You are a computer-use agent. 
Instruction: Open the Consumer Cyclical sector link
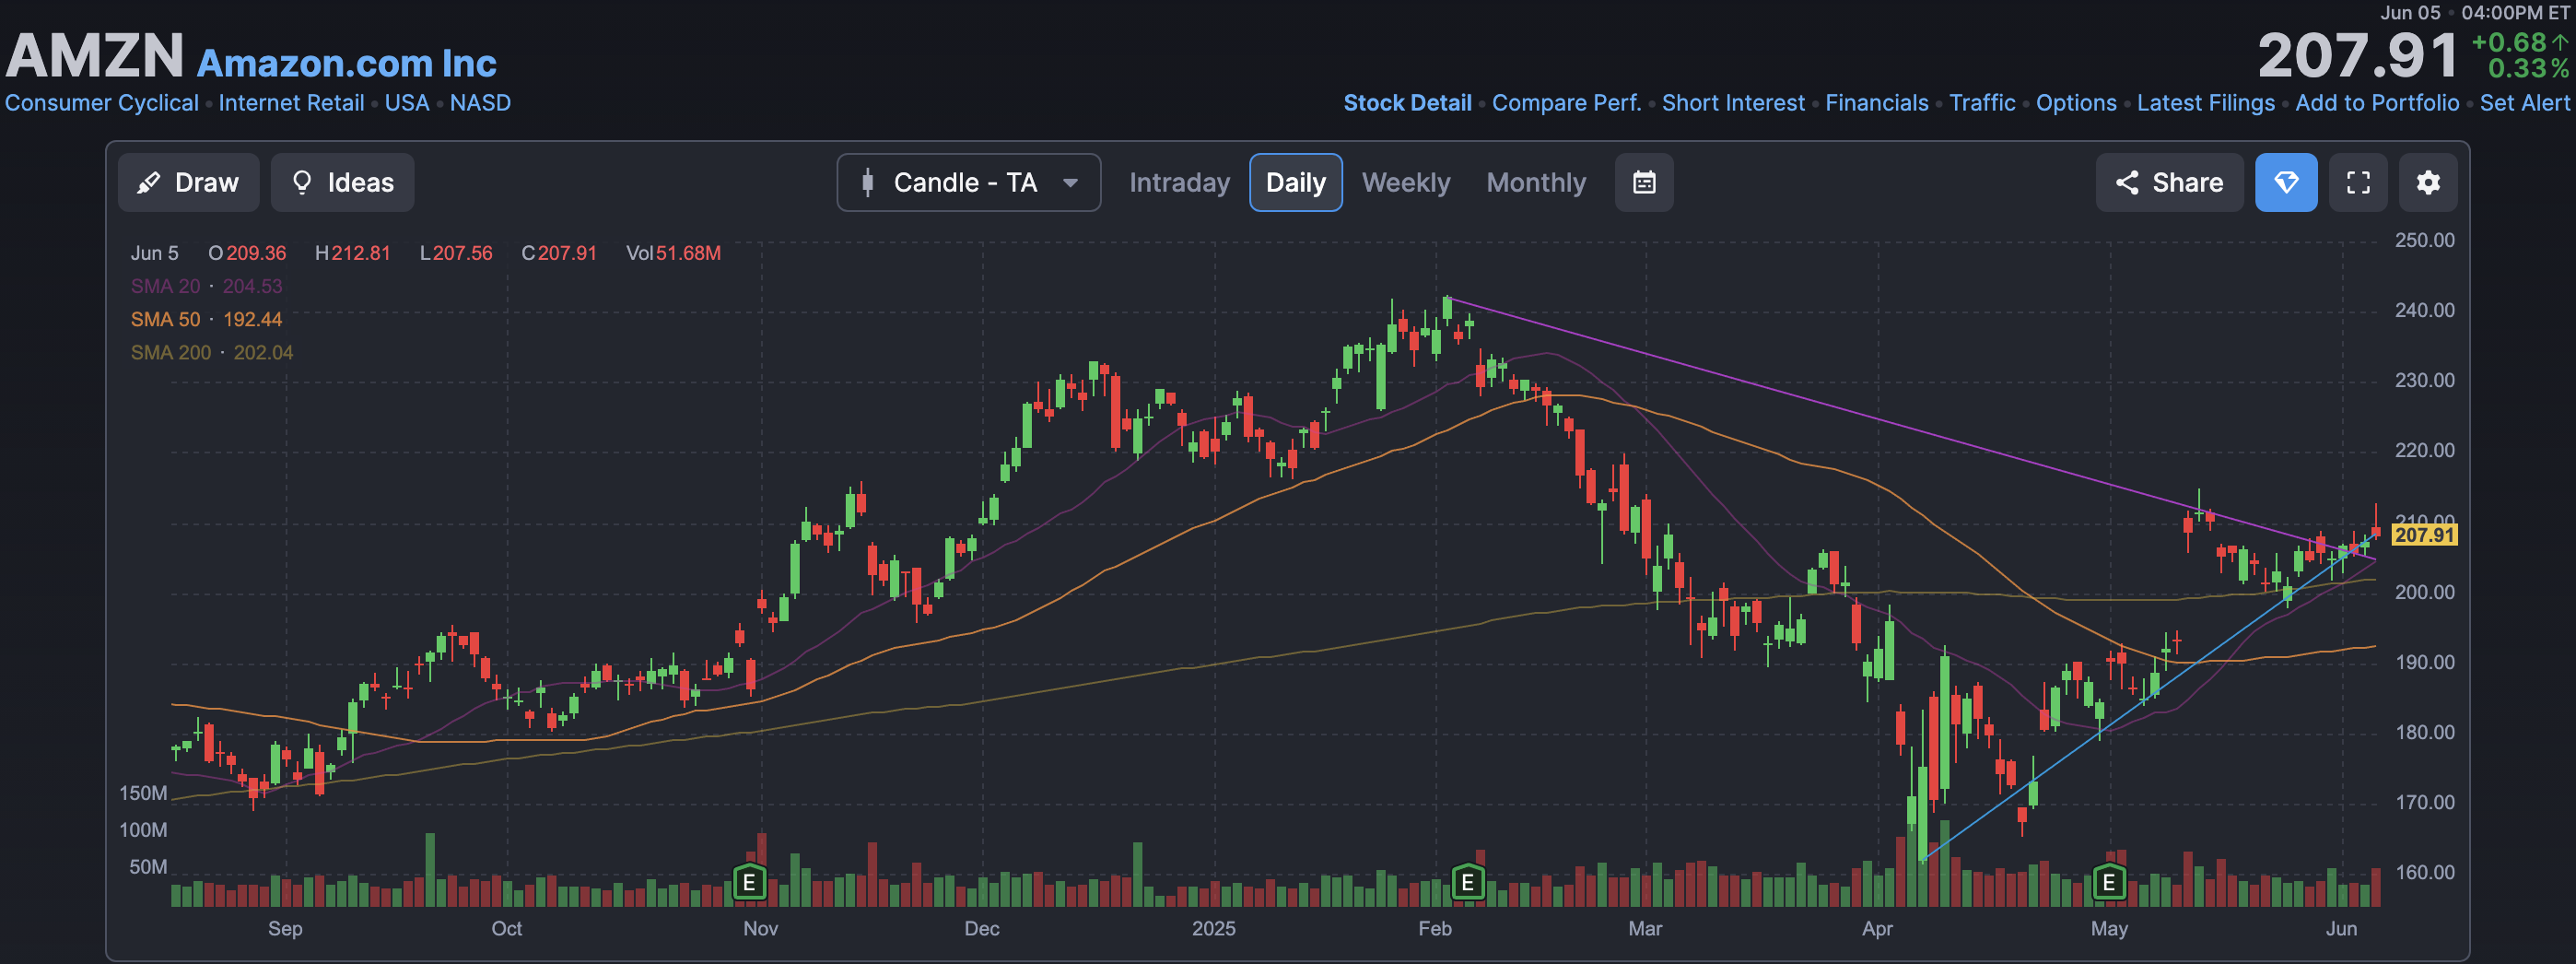coord(101,103)
